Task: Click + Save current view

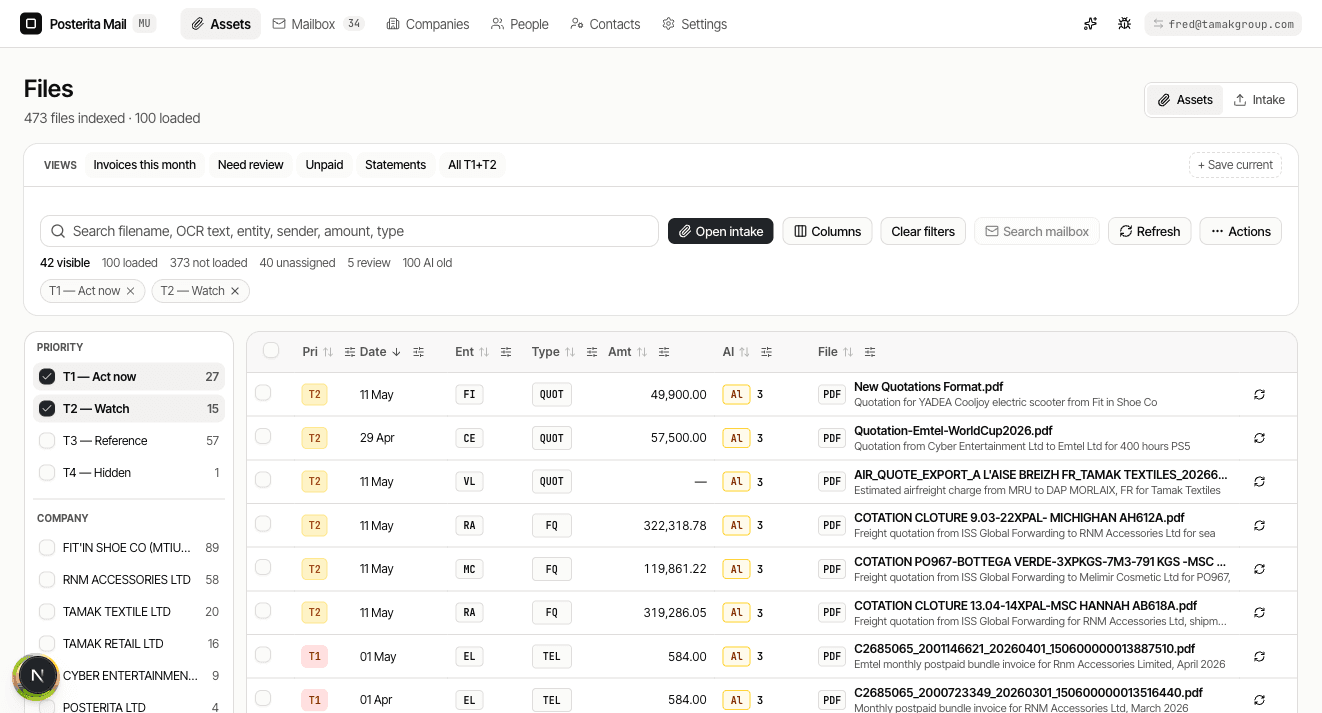Action: point(1235,165)
